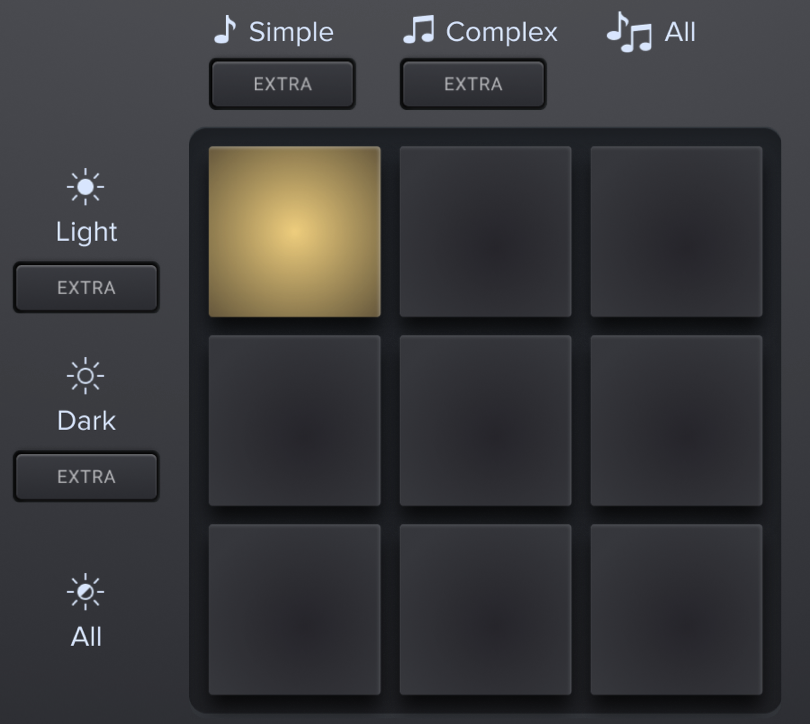This screenshot has height=724, width=810.
Task: Select the All-brightness Simple grid pad
Action: (x=294, y=609)
